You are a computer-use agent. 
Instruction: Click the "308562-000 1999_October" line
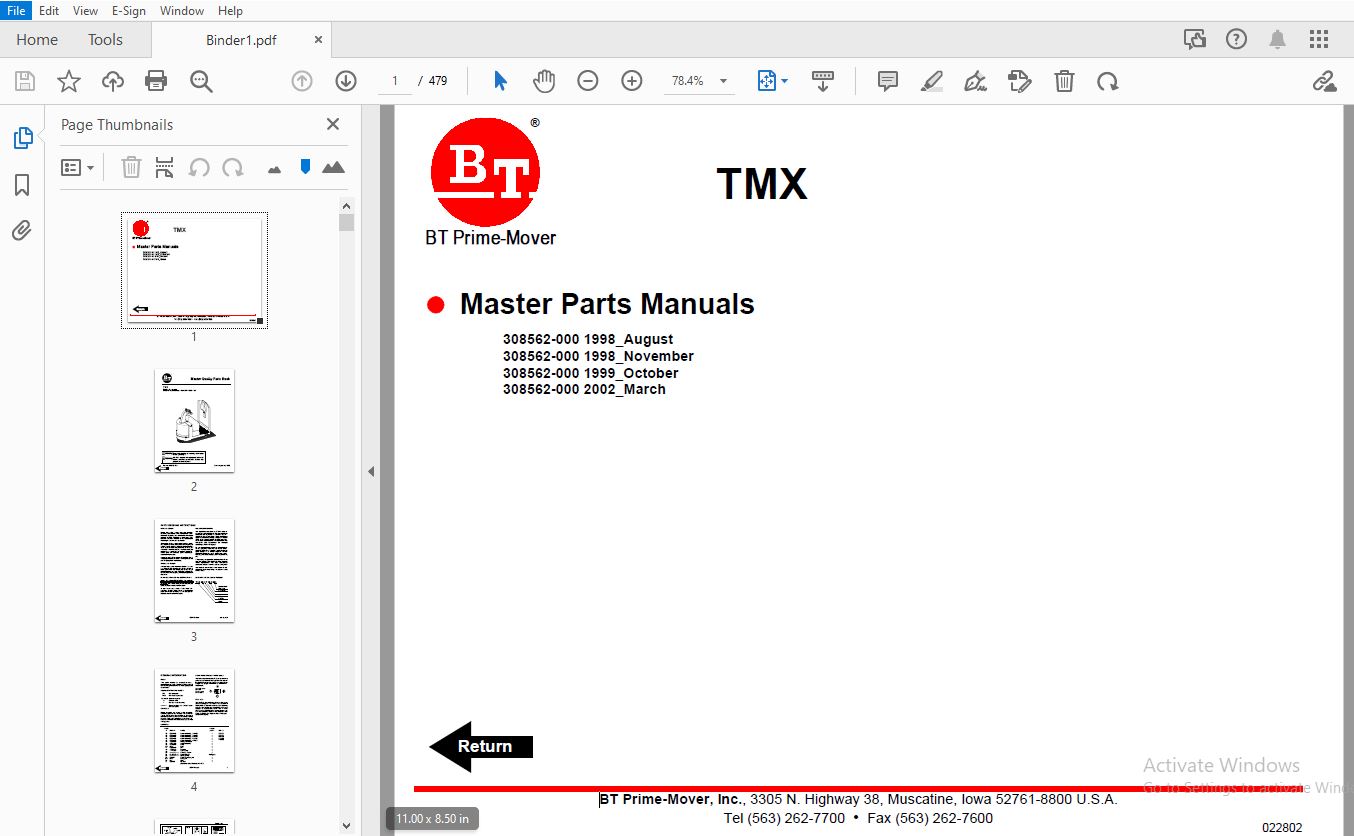coord(590,373)
